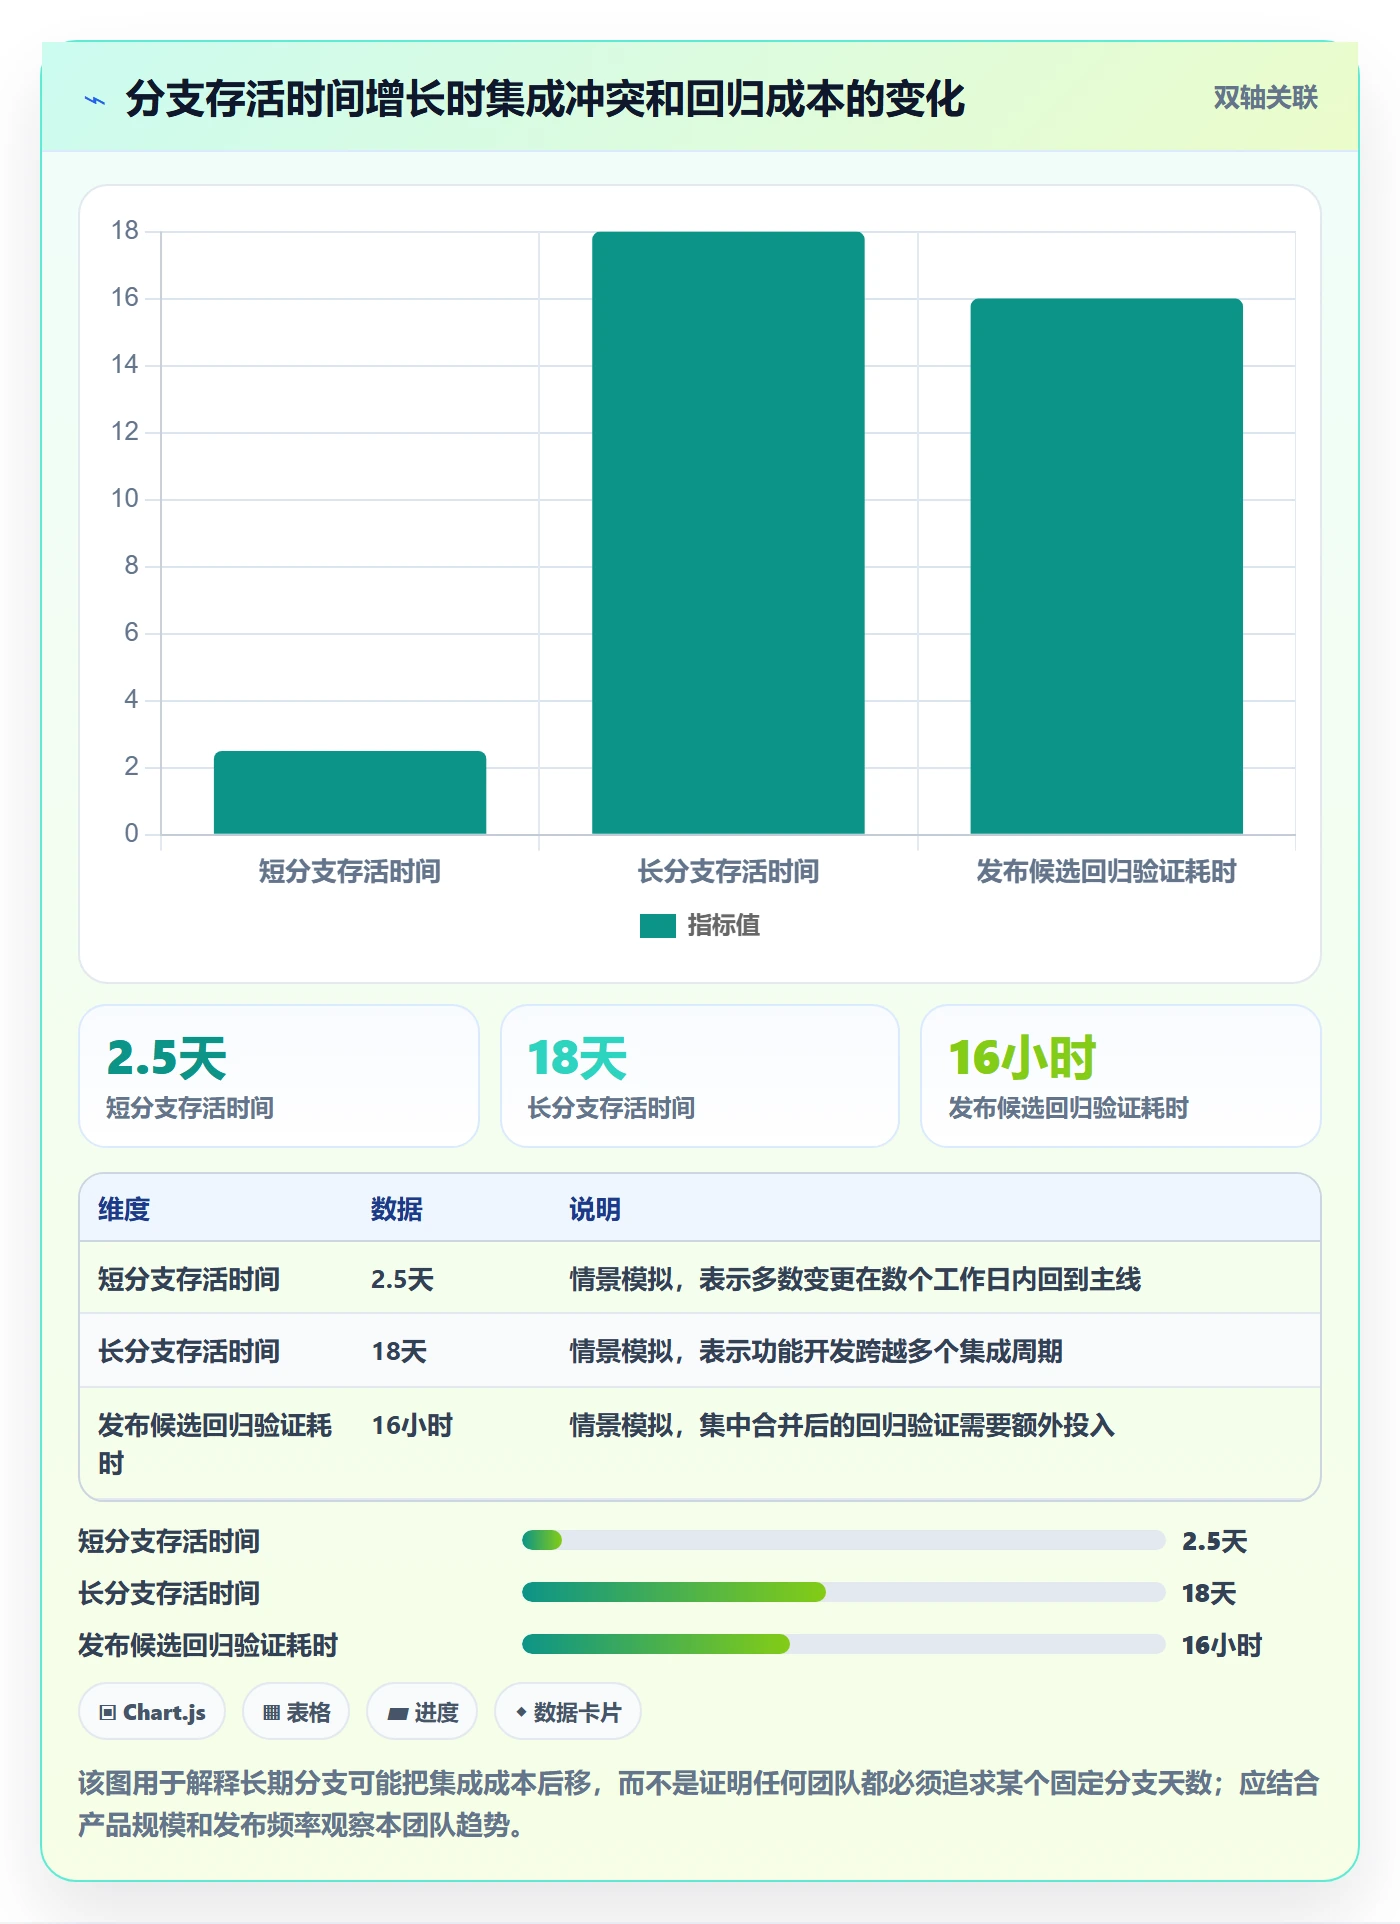
Task: Click the 发布候选回归验证耗时 bar in chart
Action: tap(1106, 566)
